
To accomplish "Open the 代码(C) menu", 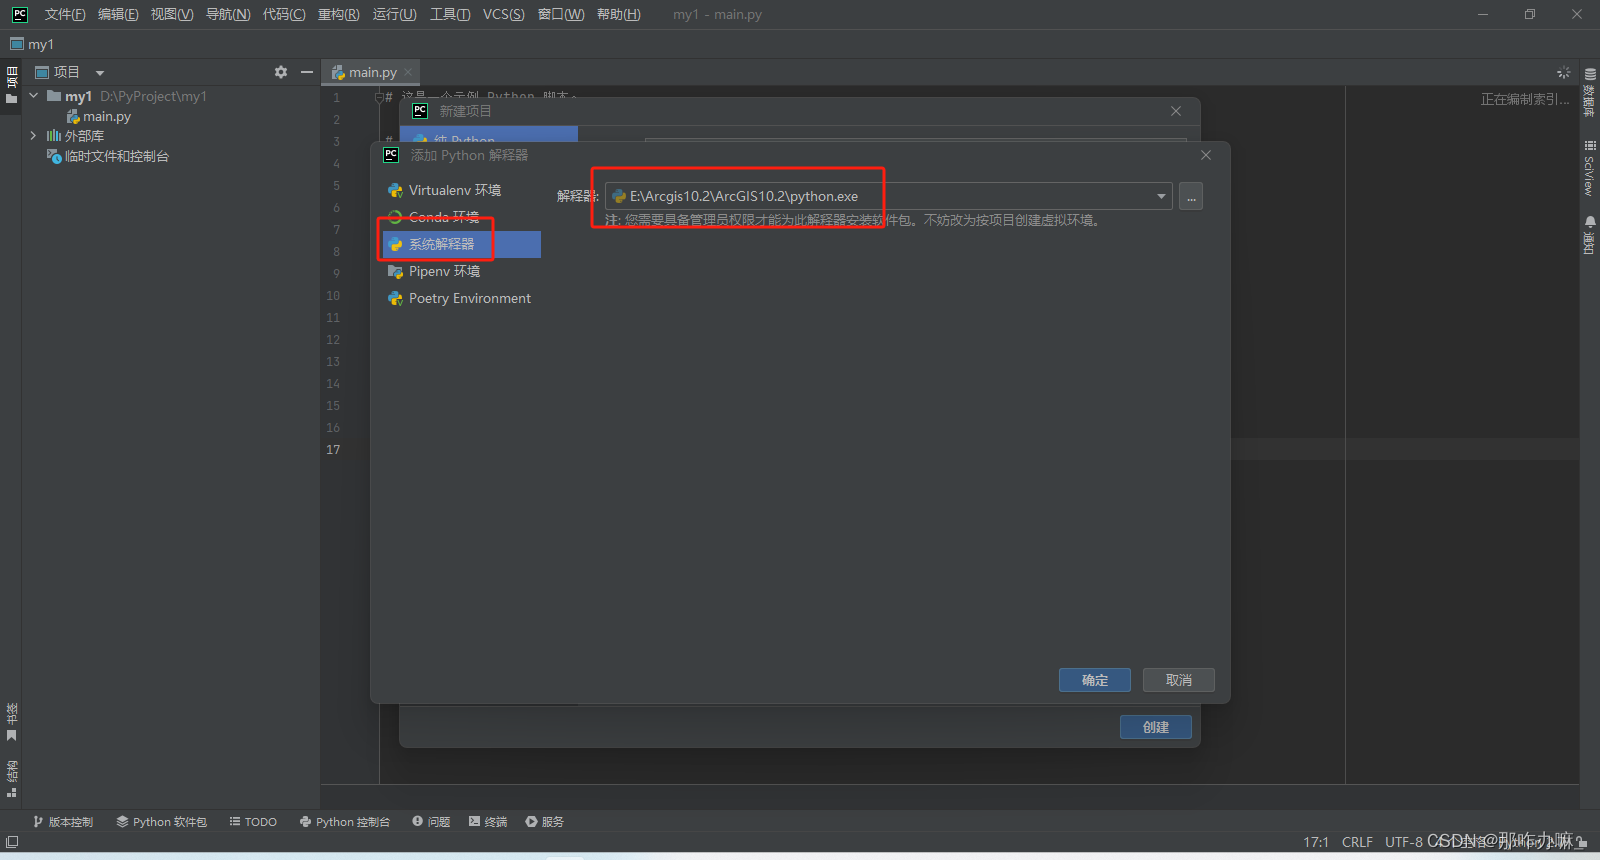I will (284, 14).
